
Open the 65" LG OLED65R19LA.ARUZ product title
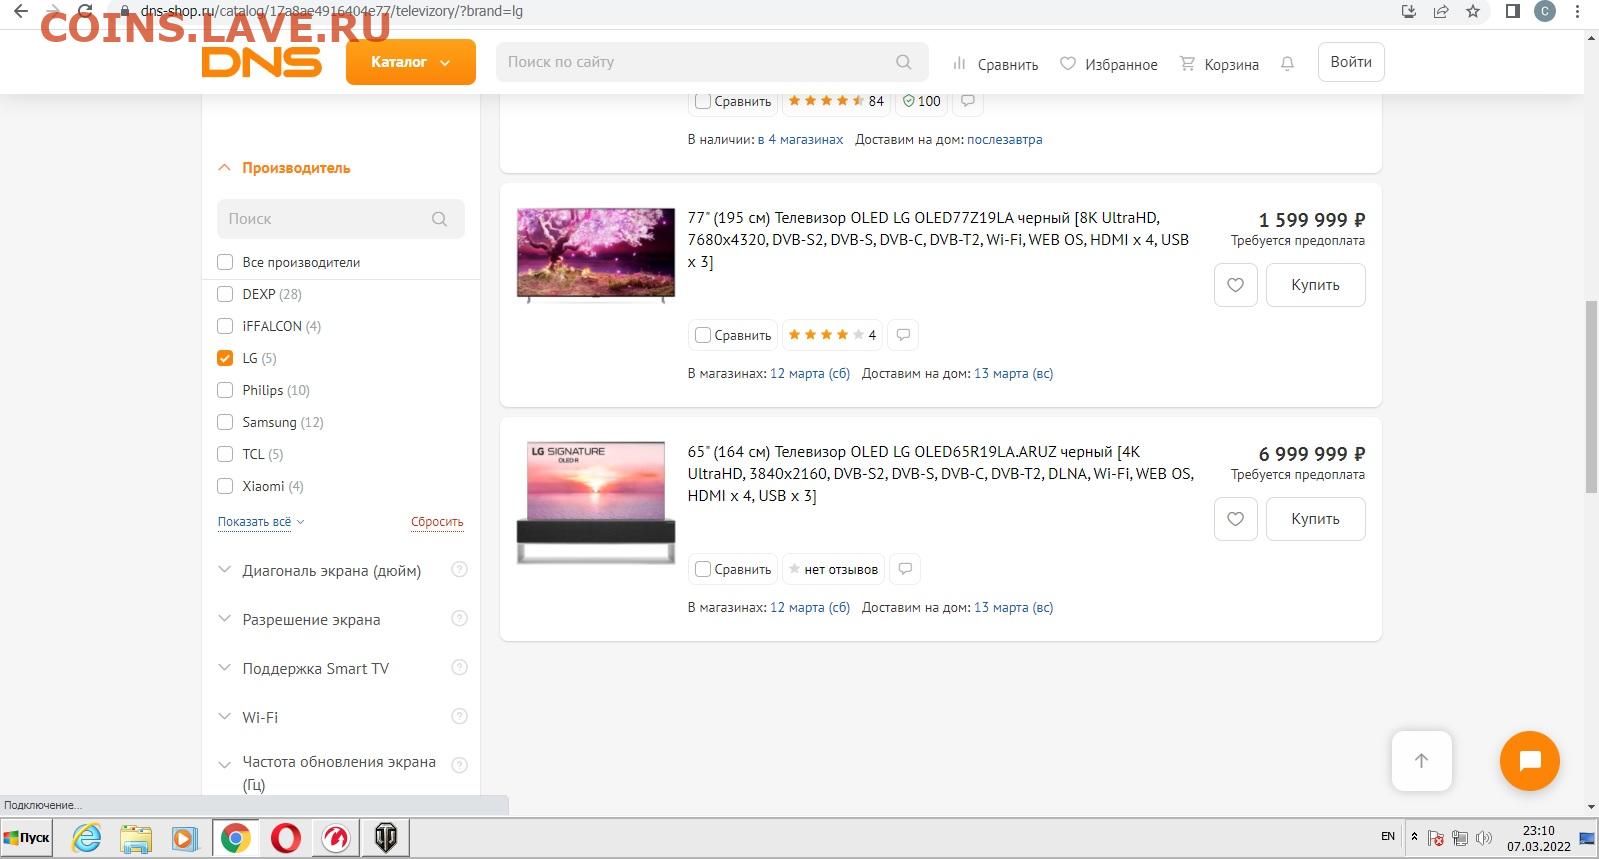pyautogui.click(x=941, y=474)
